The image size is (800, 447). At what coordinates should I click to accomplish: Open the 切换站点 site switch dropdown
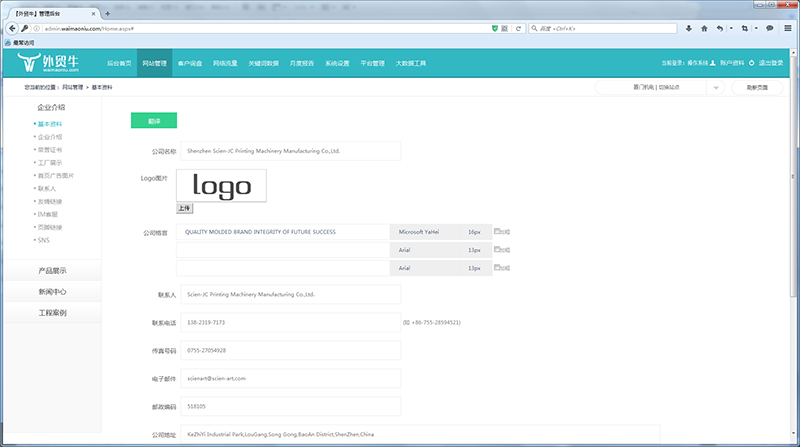tap(717, 88)
